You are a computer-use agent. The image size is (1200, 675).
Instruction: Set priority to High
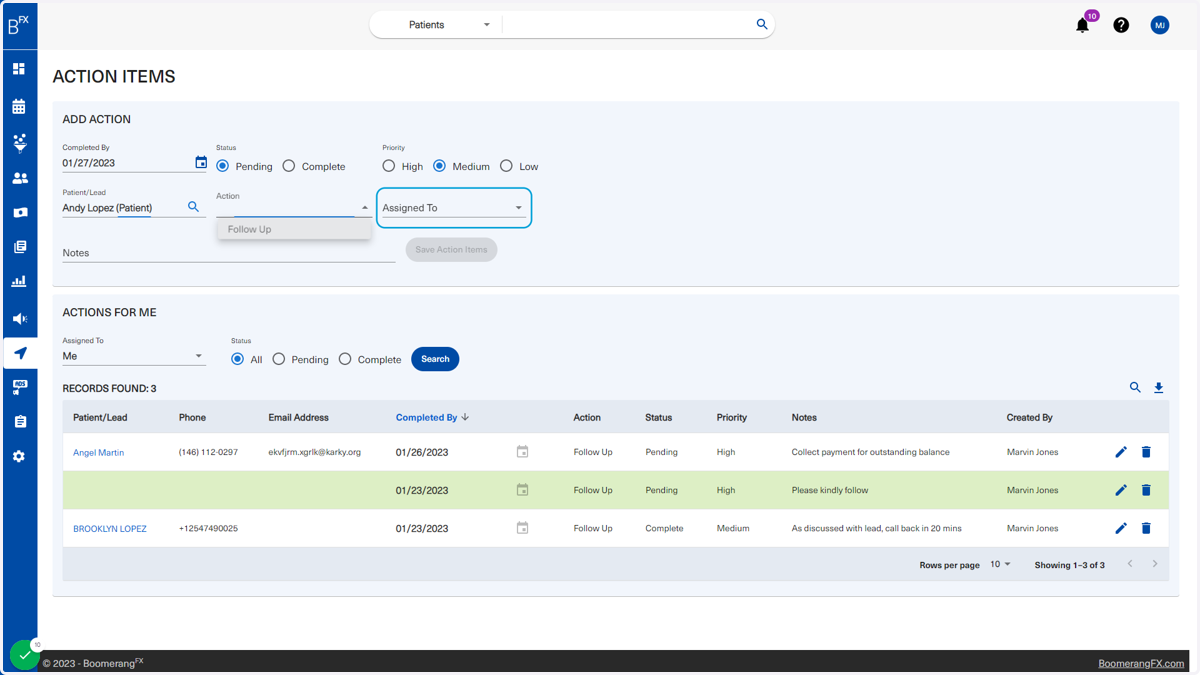389,166
